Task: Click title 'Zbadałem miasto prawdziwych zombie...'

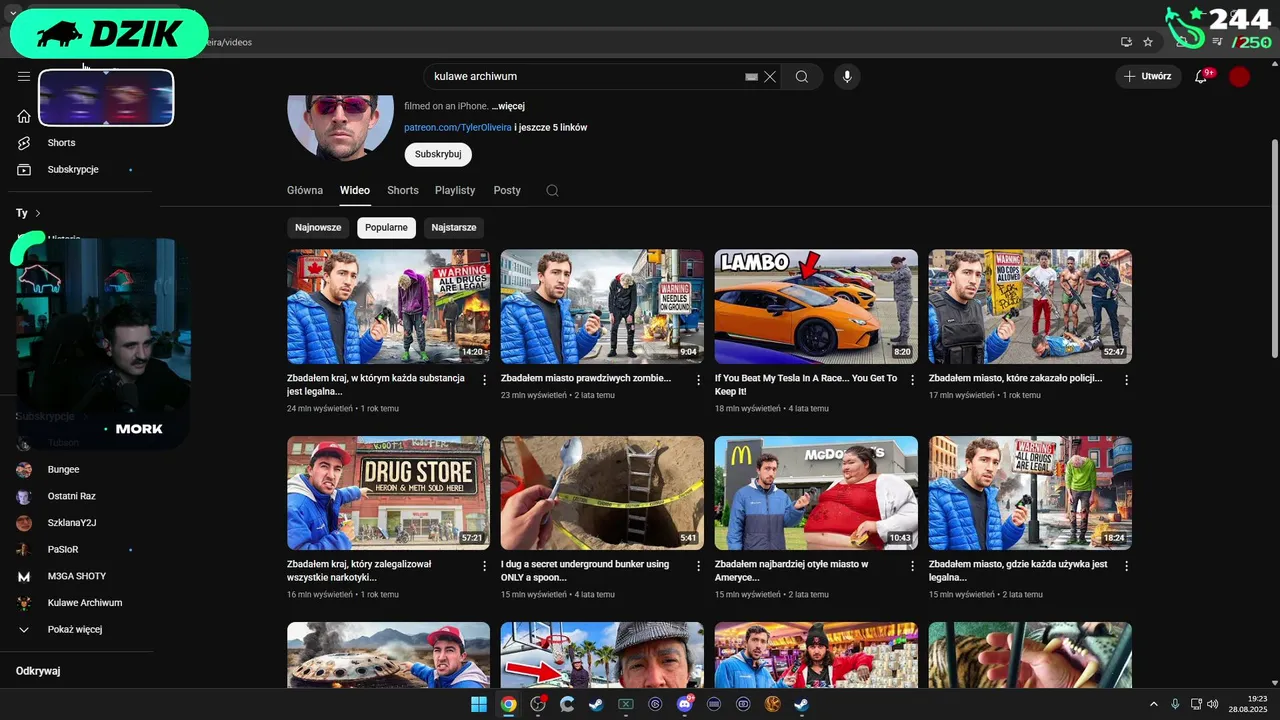Action: [586, 379]
